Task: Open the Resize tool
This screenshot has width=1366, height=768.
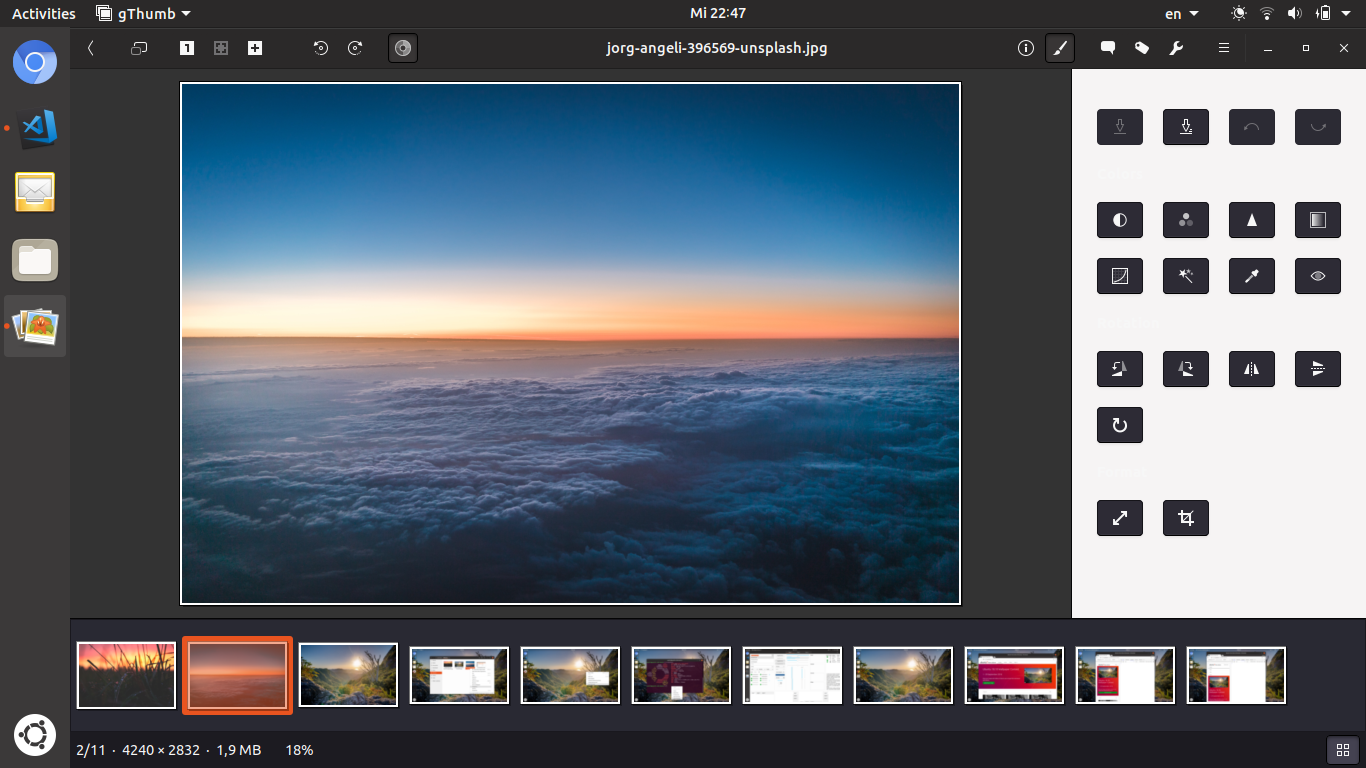Action: click(1119, 518)
